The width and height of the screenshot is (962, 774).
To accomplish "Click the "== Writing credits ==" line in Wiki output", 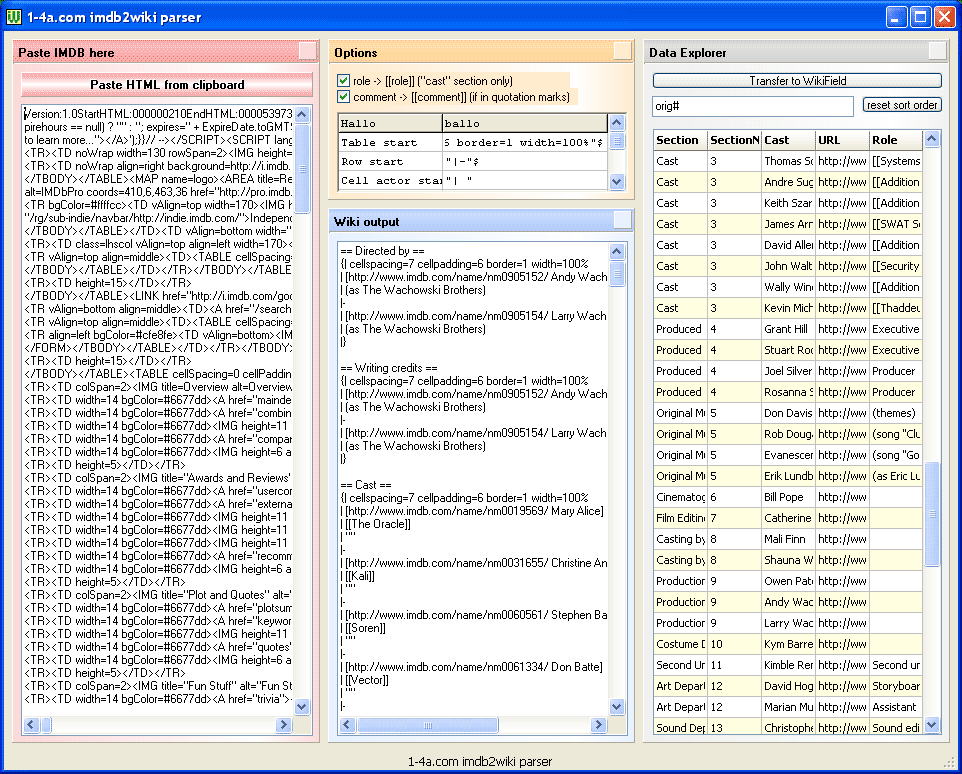I will 389,367.
